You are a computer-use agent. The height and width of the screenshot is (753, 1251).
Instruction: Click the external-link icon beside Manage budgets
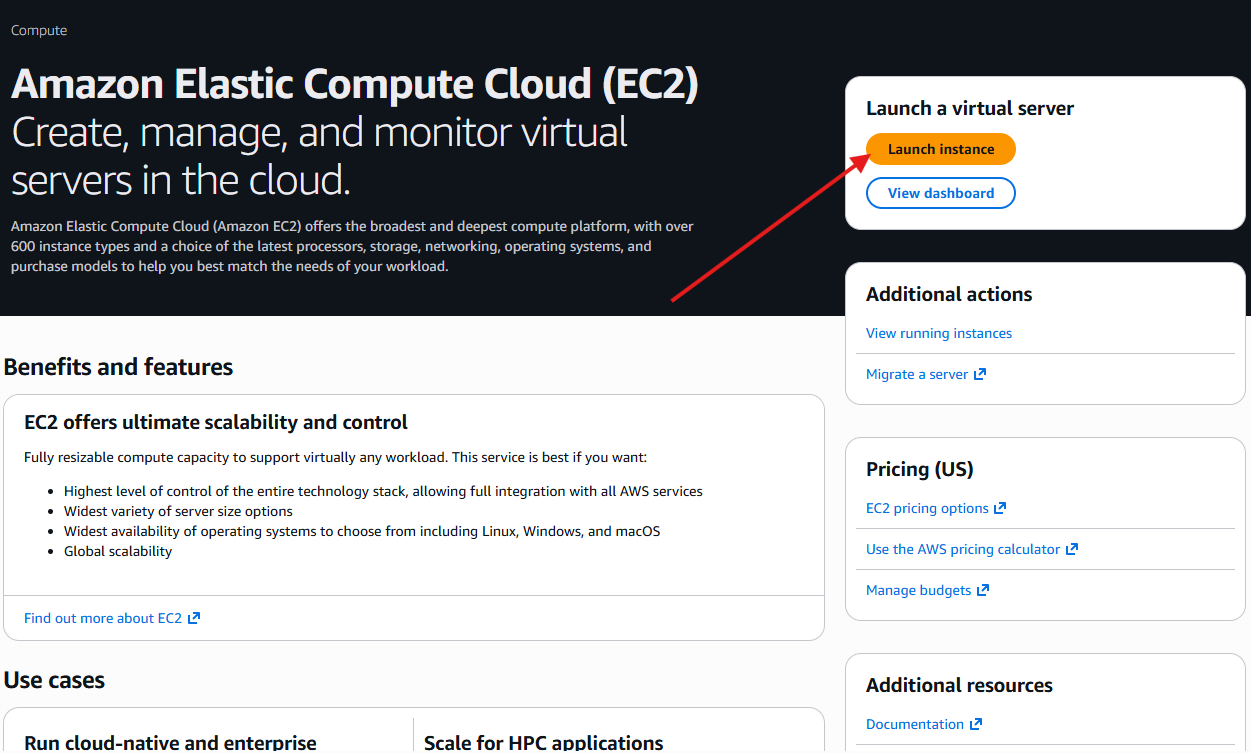[983, 590]
